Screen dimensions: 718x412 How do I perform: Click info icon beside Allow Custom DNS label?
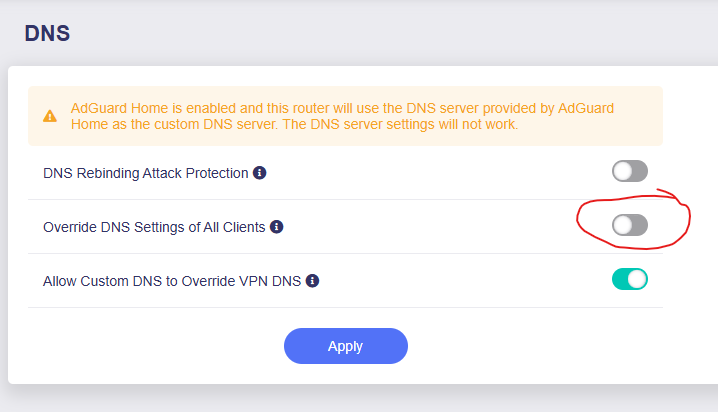coord(312,281)
